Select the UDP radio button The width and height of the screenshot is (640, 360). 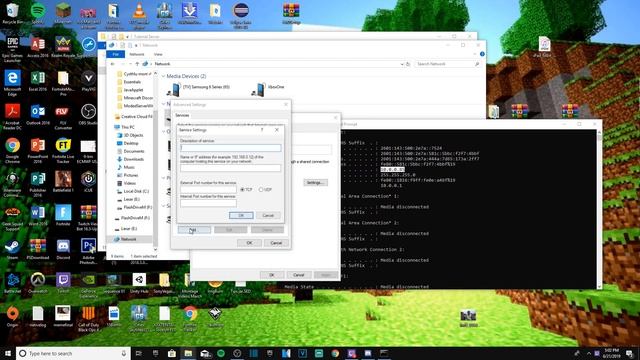coord(261,190)
